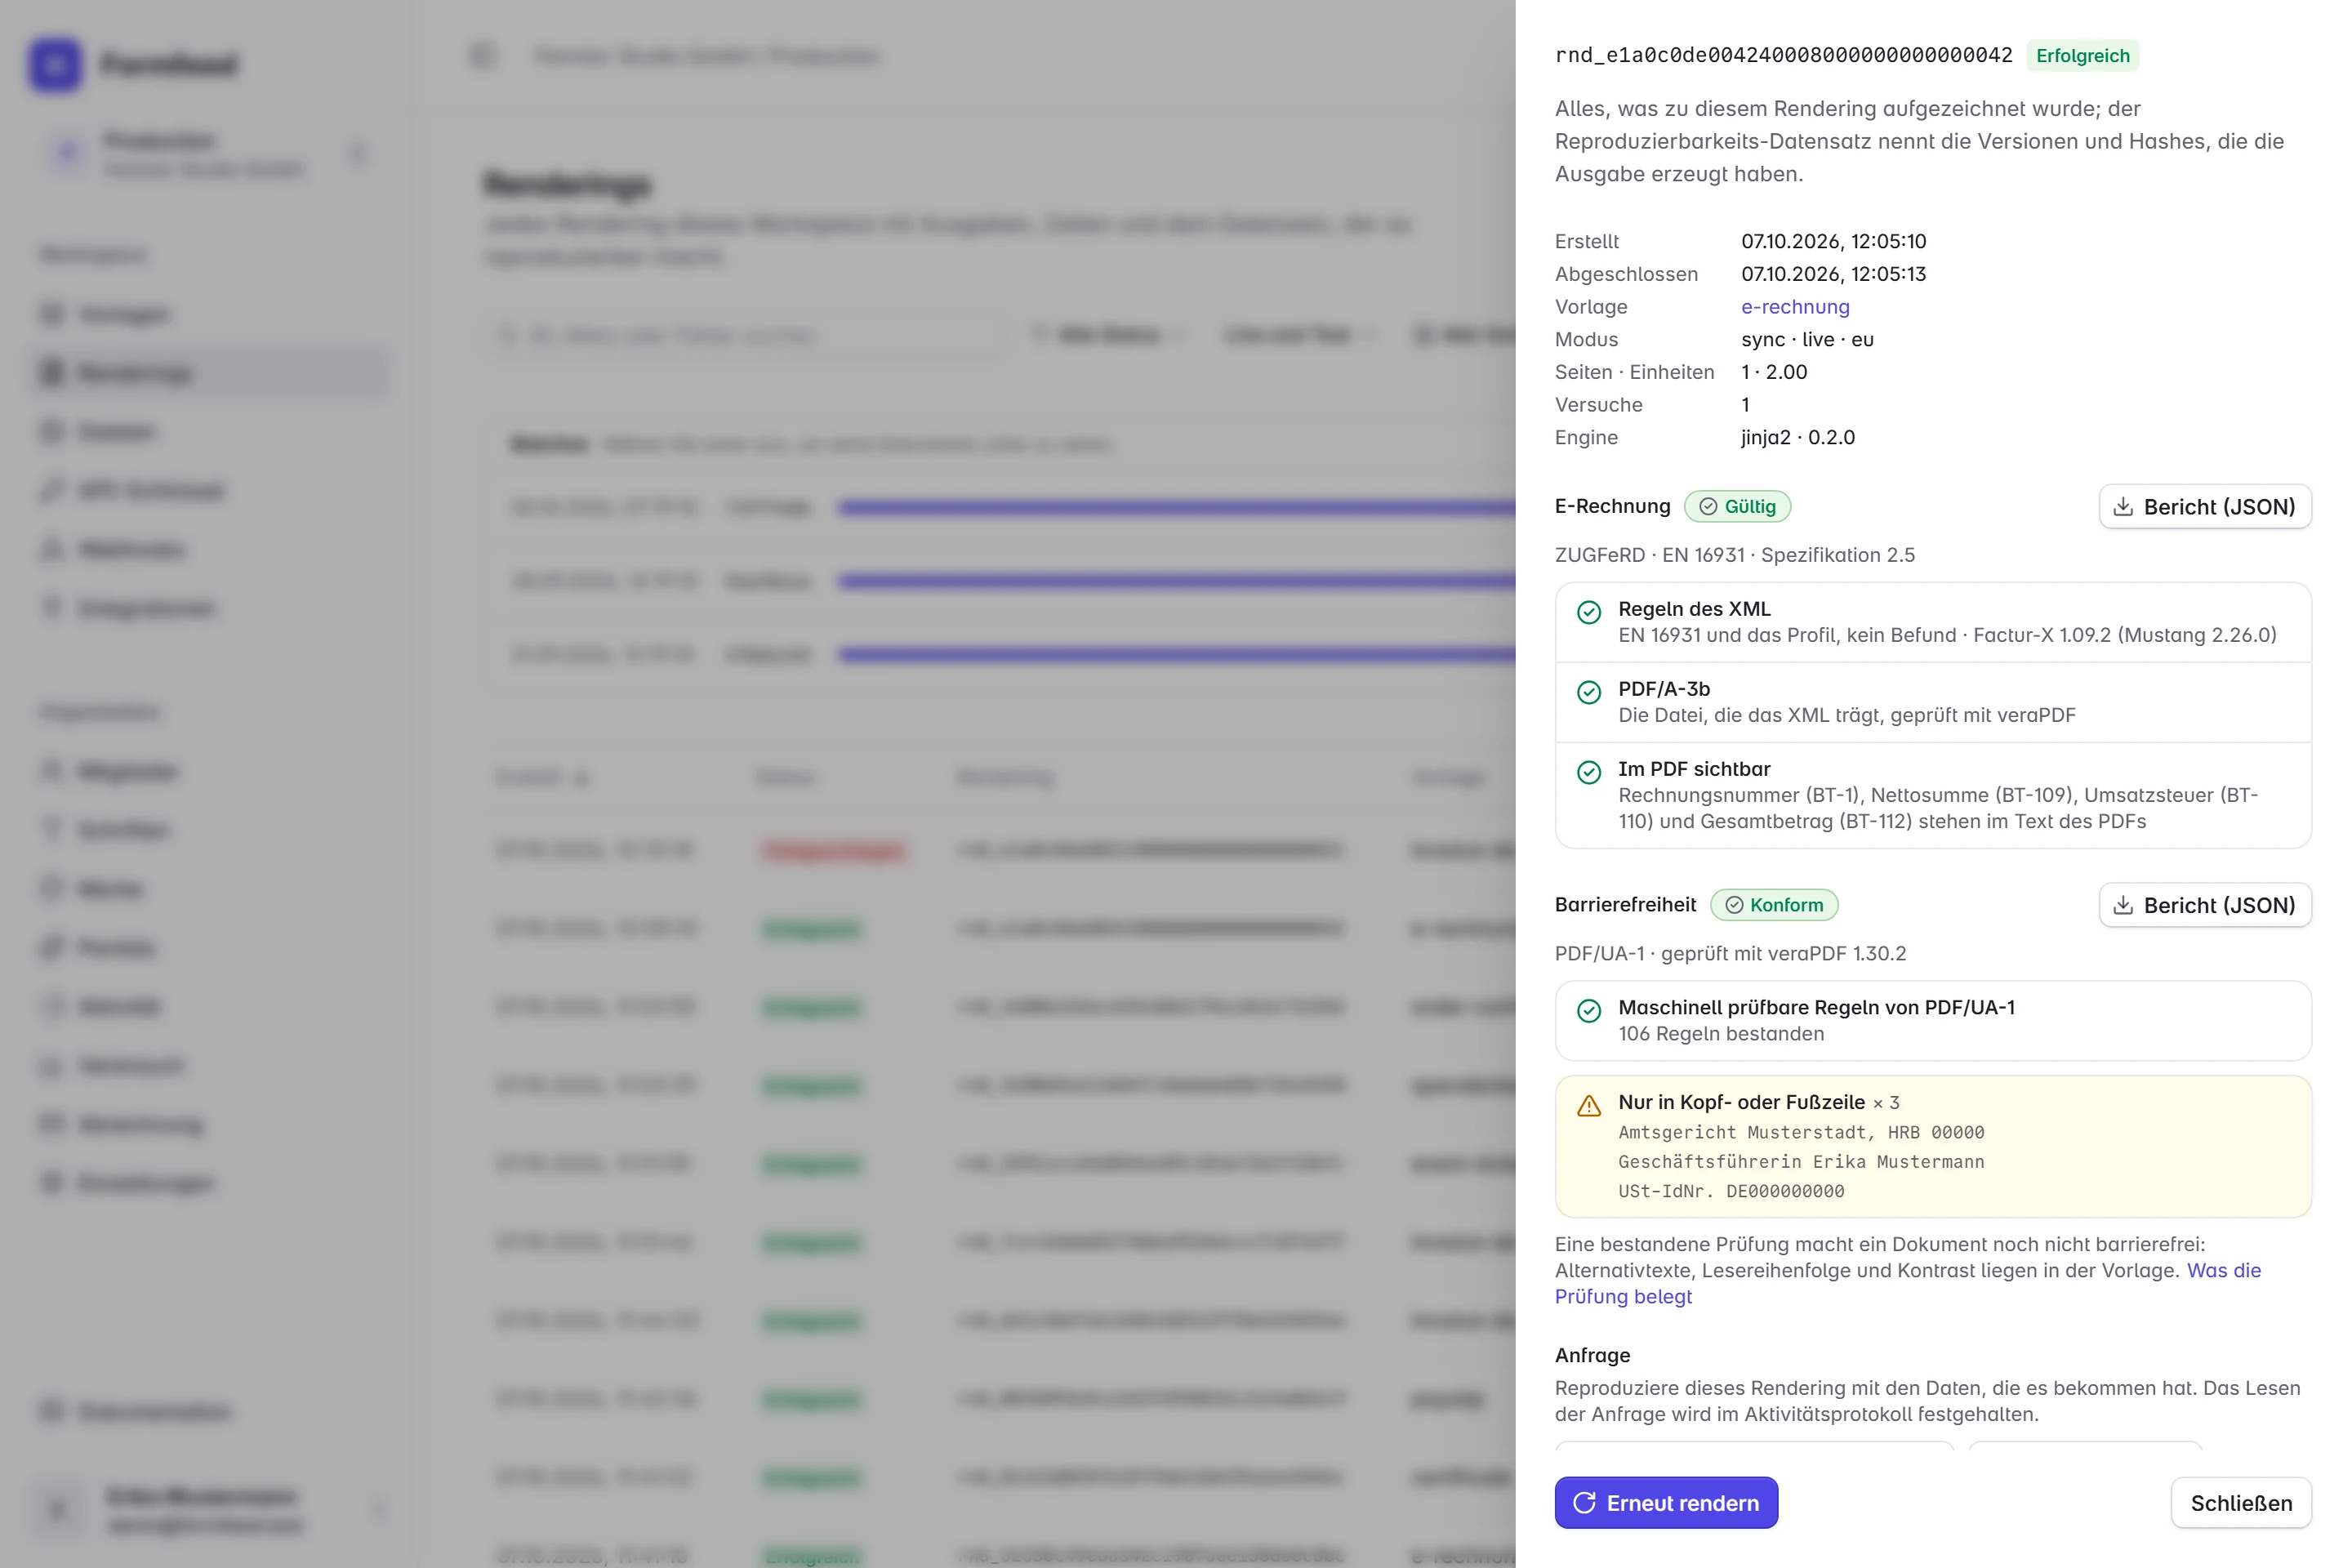
Task: Click download icon in E-Rechnung report button
Action: (x=2122, y=506)
